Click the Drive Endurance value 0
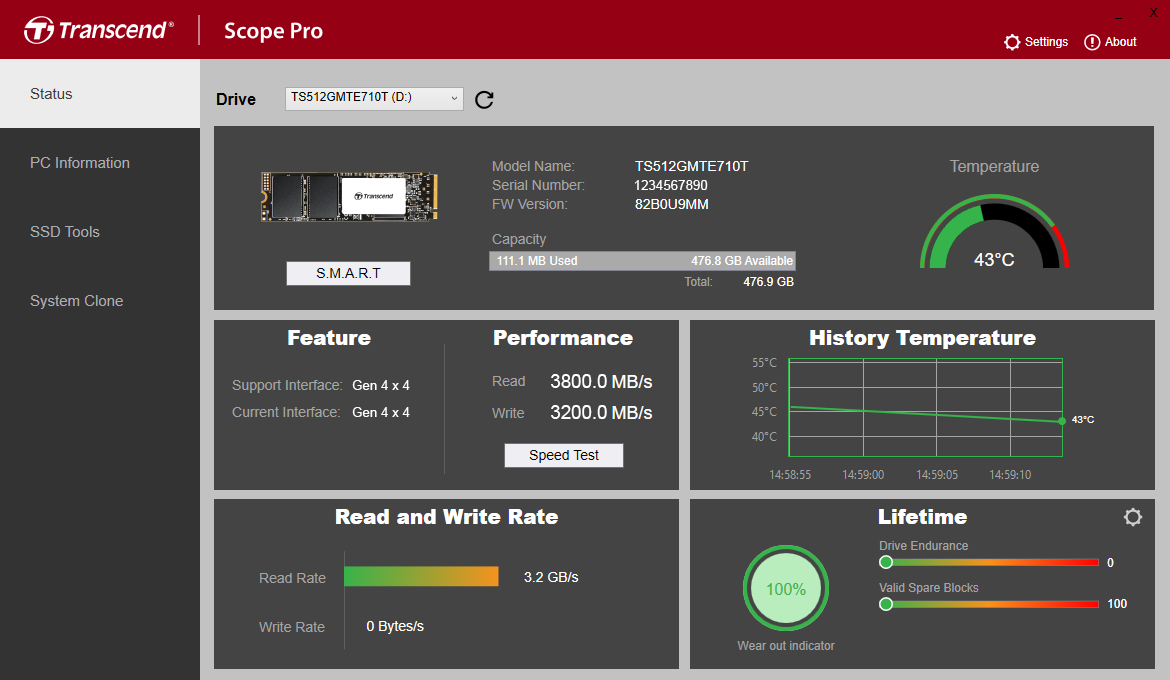This screenshot has height=680, width=1170. tap(1110, 563)
